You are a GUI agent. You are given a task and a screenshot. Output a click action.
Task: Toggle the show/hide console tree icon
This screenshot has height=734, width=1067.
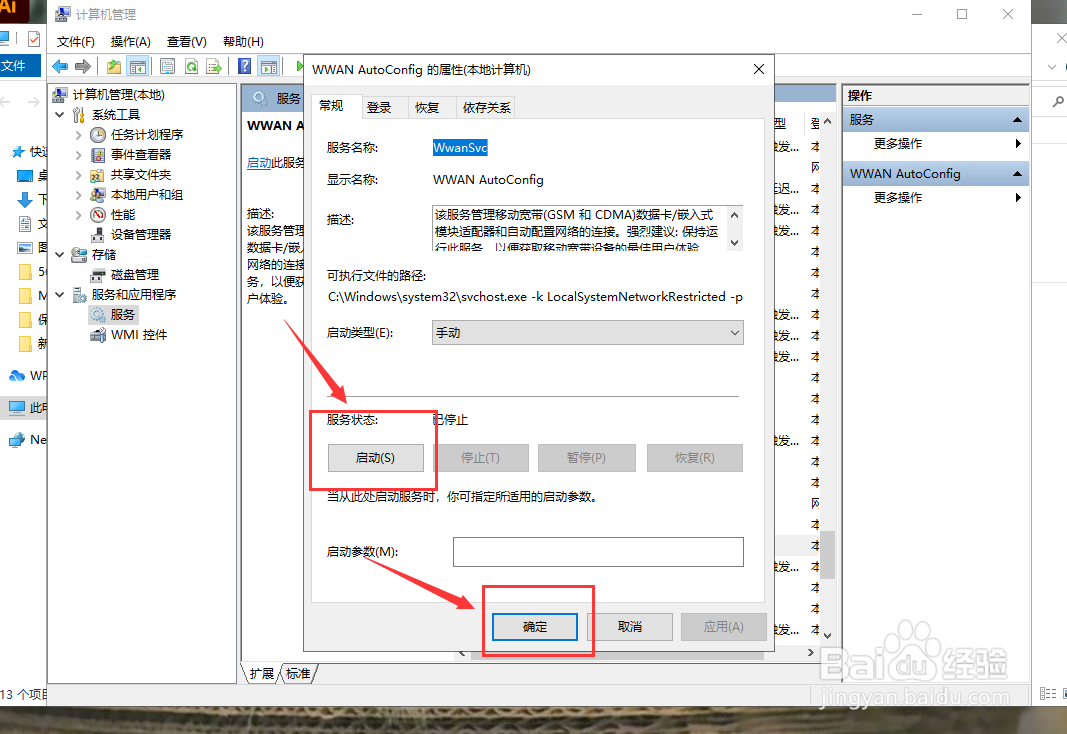coord(141,66)
